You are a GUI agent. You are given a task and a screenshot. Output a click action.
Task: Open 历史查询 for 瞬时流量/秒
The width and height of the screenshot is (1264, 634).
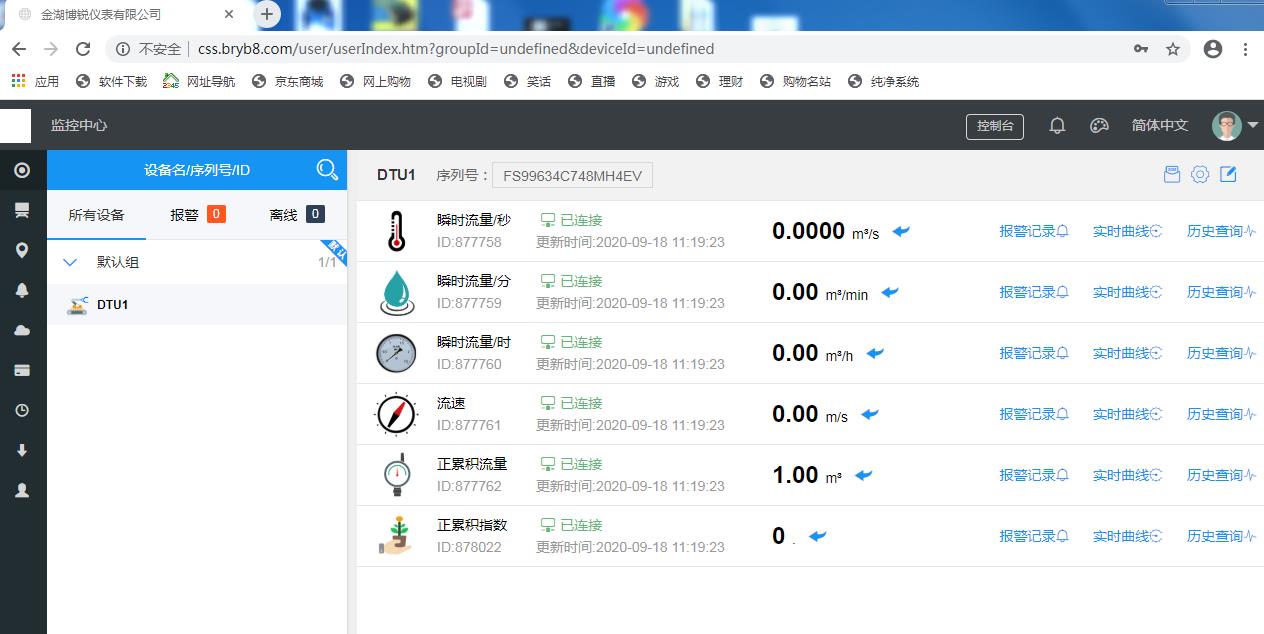(1220, 231)
